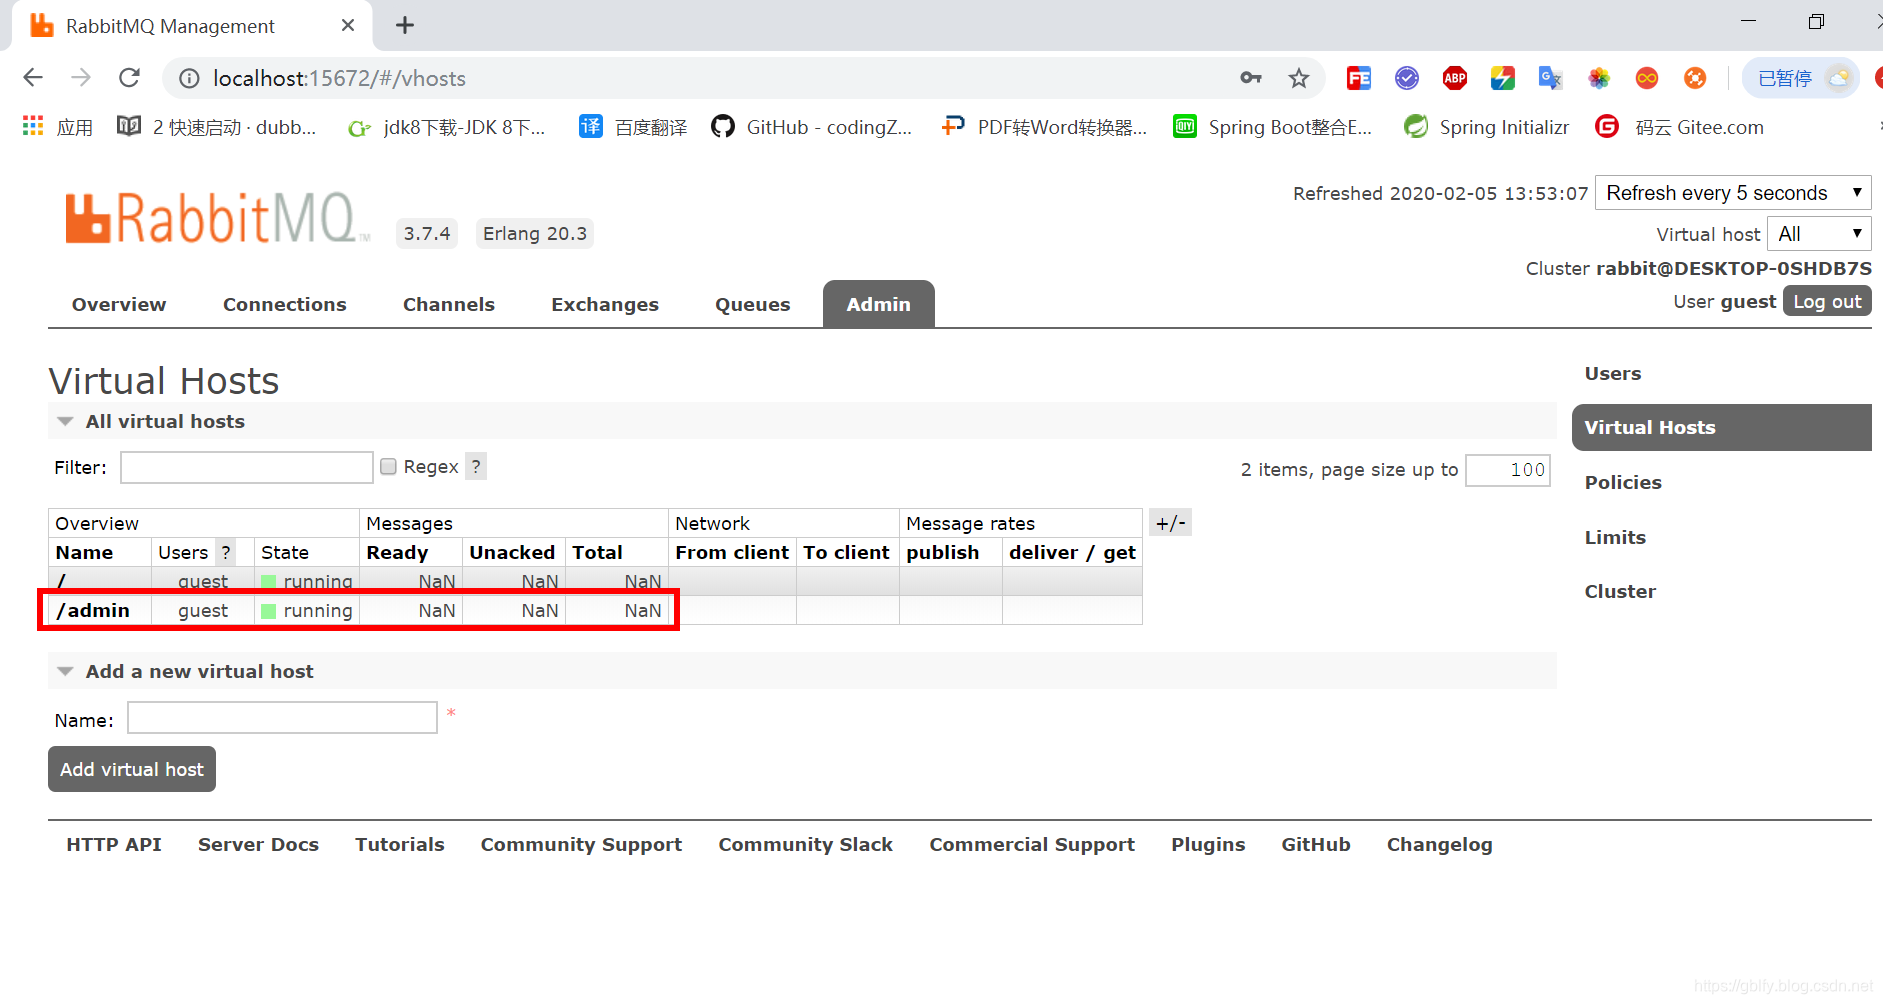The height and width of the screenshot is (1004, 1883).
Task: Click the browser forward arrow
Action: (x=81, y=78)
